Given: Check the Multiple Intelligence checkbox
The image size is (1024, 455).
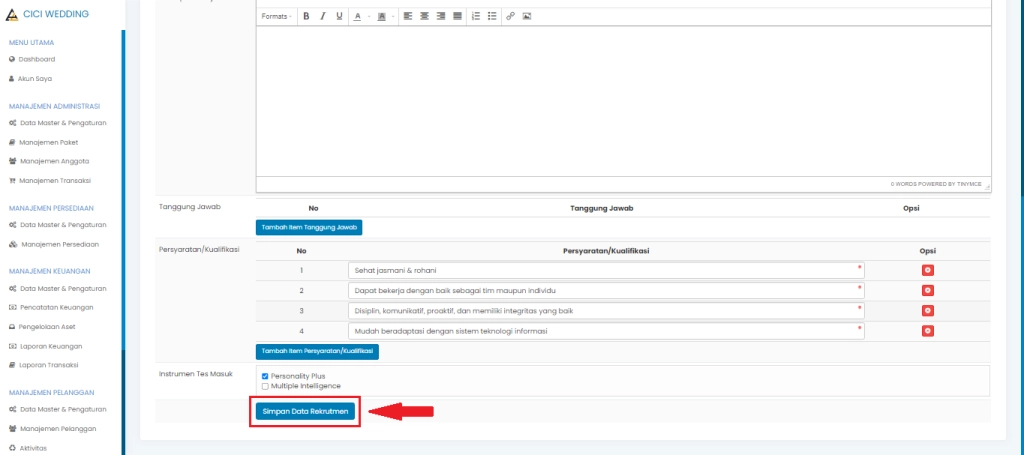Looking at the screenshot, I should coord(265,386).
